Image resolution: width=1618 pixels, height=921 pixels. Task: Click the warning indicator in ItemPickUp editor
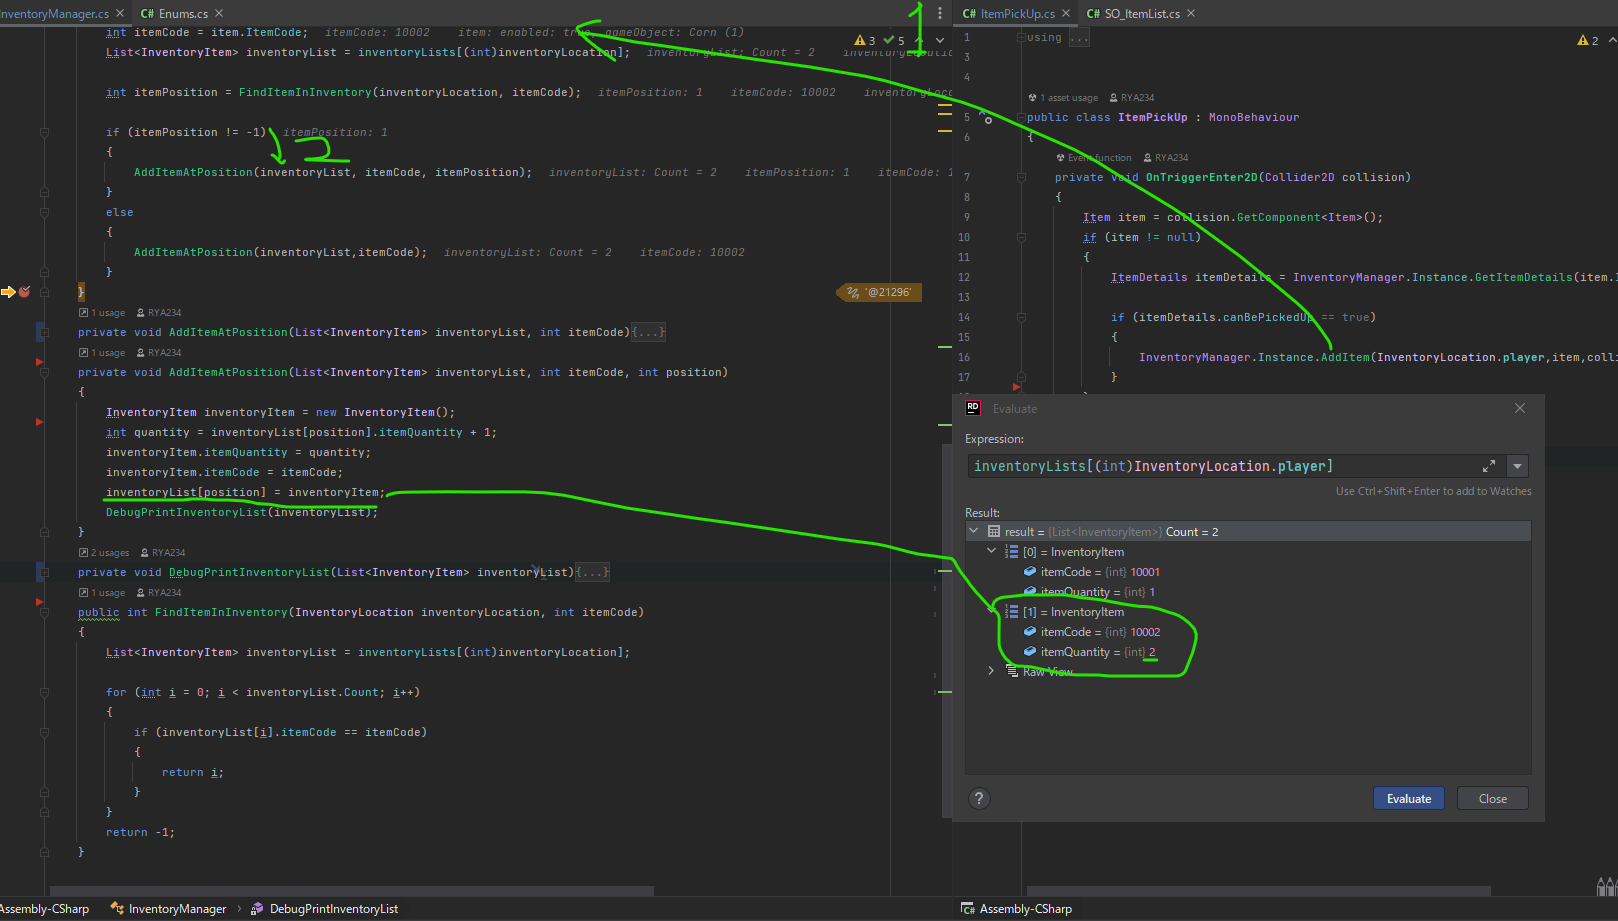point(1588,40)
